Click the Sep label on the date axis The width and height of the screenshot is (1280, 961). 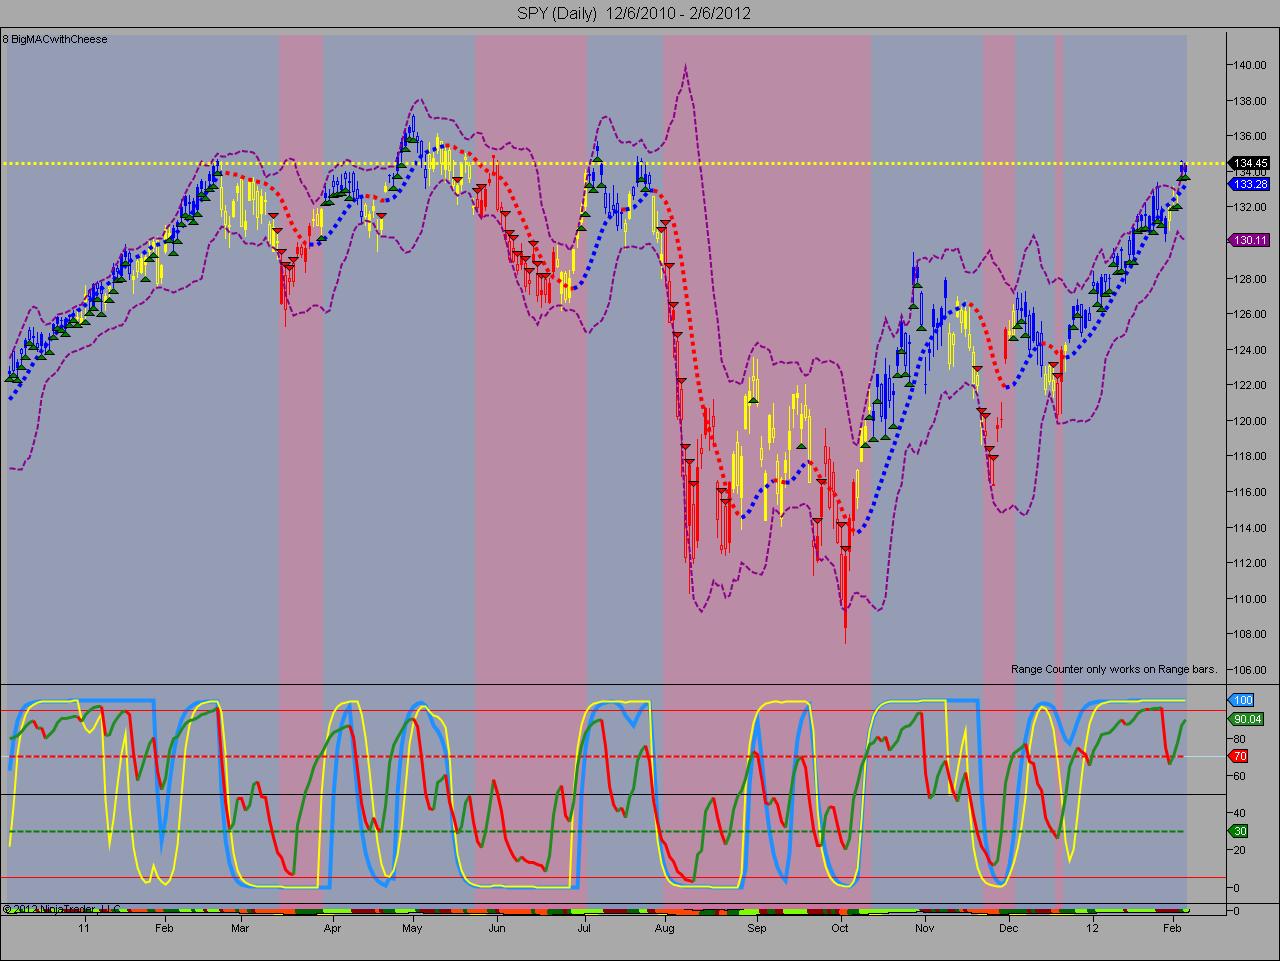(757, 928)
